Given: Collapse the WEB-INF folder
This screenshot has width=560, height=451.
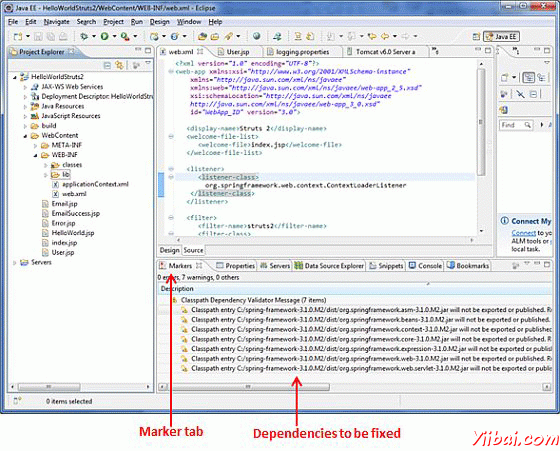Looking at the screenshot, I should (35, 155).
